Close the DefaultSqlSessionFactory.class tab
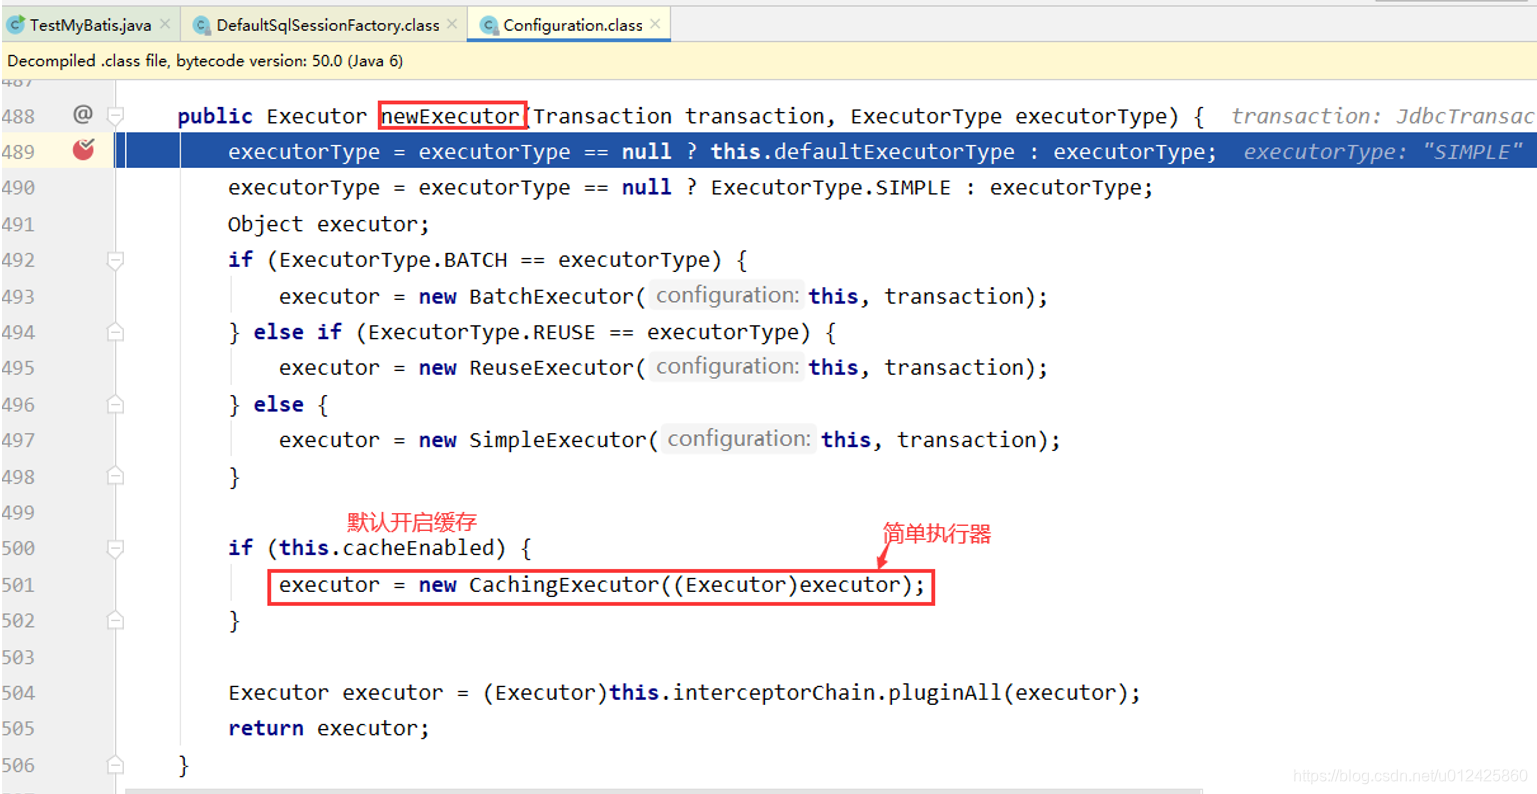 click(x=452, y=24)
